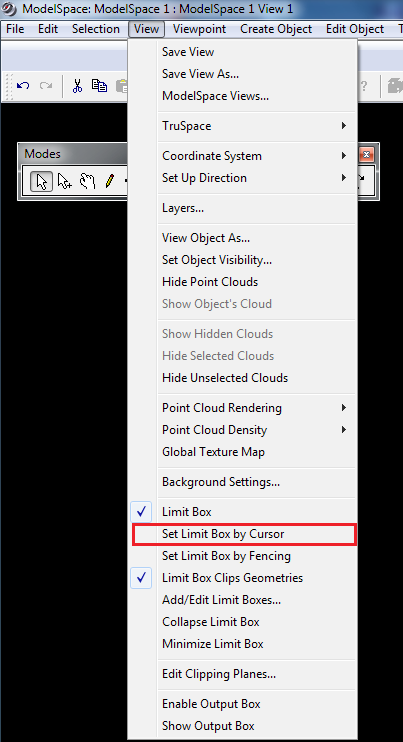Open the Create Object menu
This screenshot has width=403, height=742.
tap(276, 29)
